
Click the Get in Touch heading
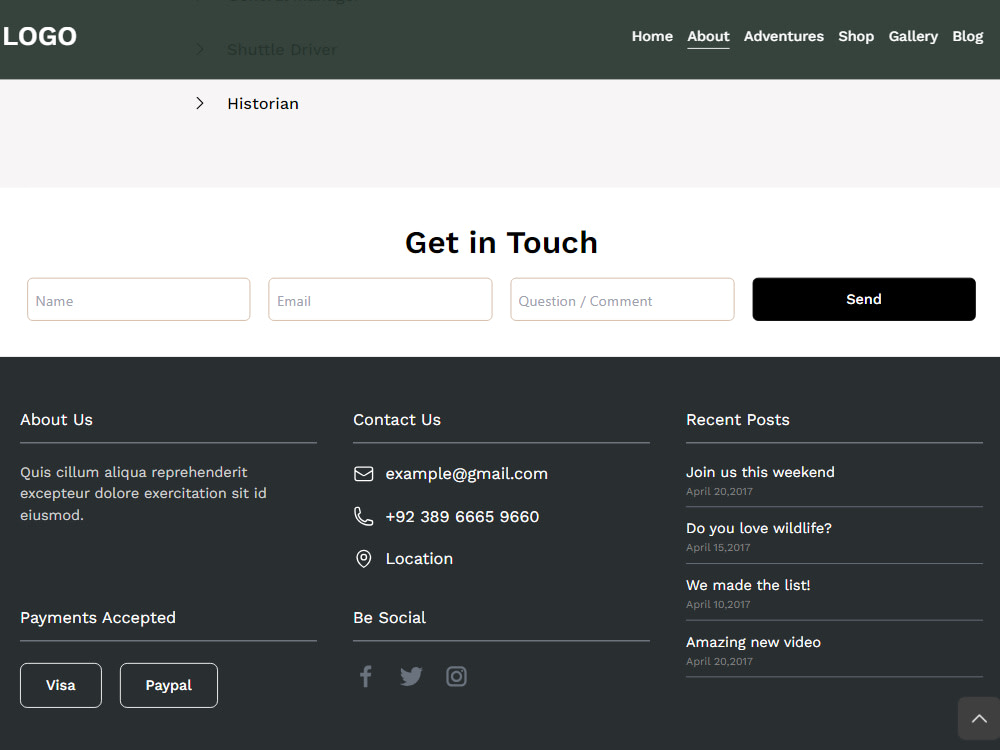point(501,243)
